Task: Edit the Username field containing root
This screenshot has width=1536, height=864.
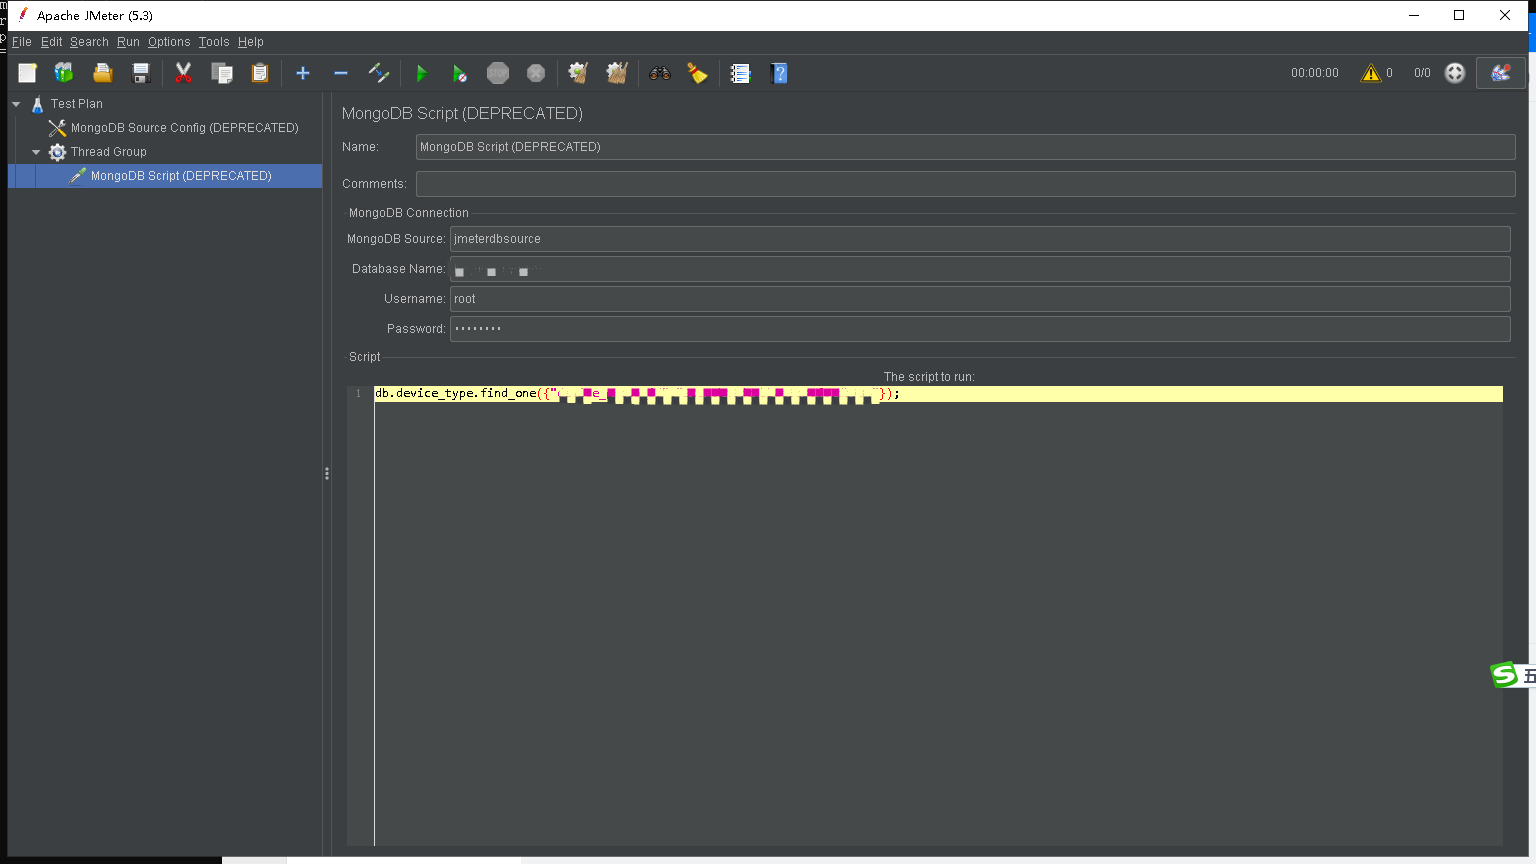Action: 980,299
